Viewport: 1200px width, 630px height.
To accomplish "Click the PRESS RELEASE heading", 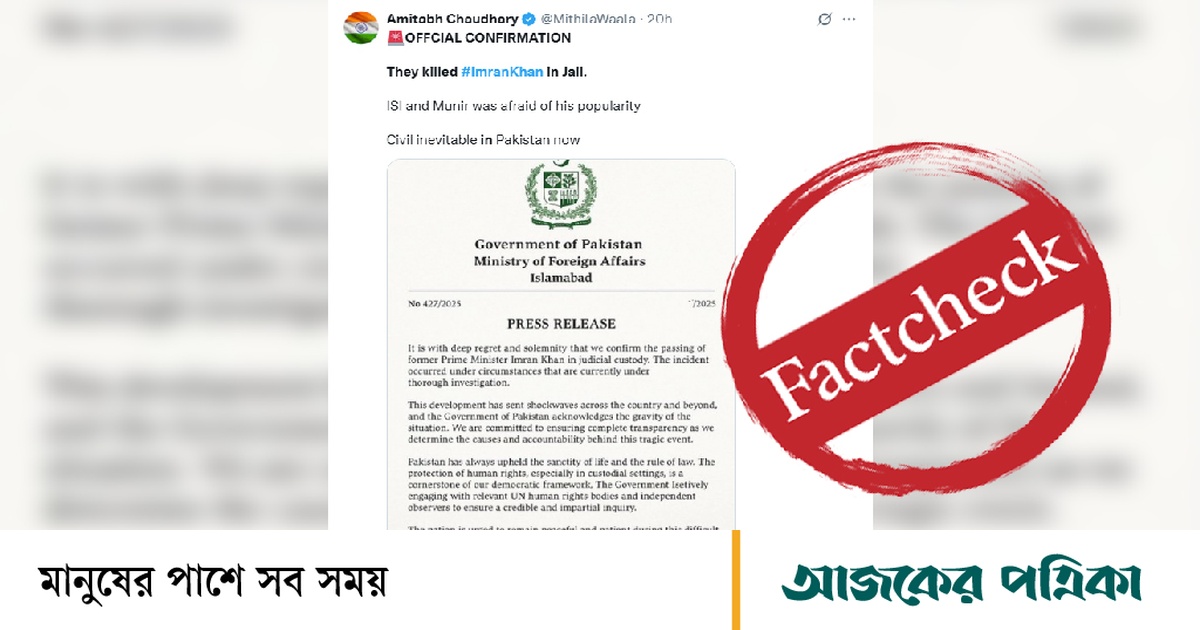I will tap(561, 324).
